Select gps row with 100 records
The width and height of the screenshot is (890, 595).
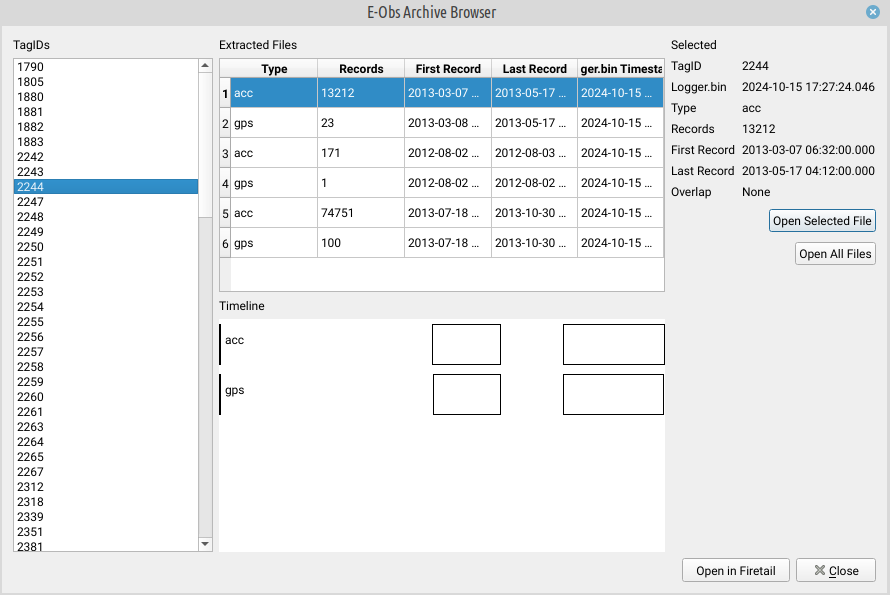click(x=447, y=244)
